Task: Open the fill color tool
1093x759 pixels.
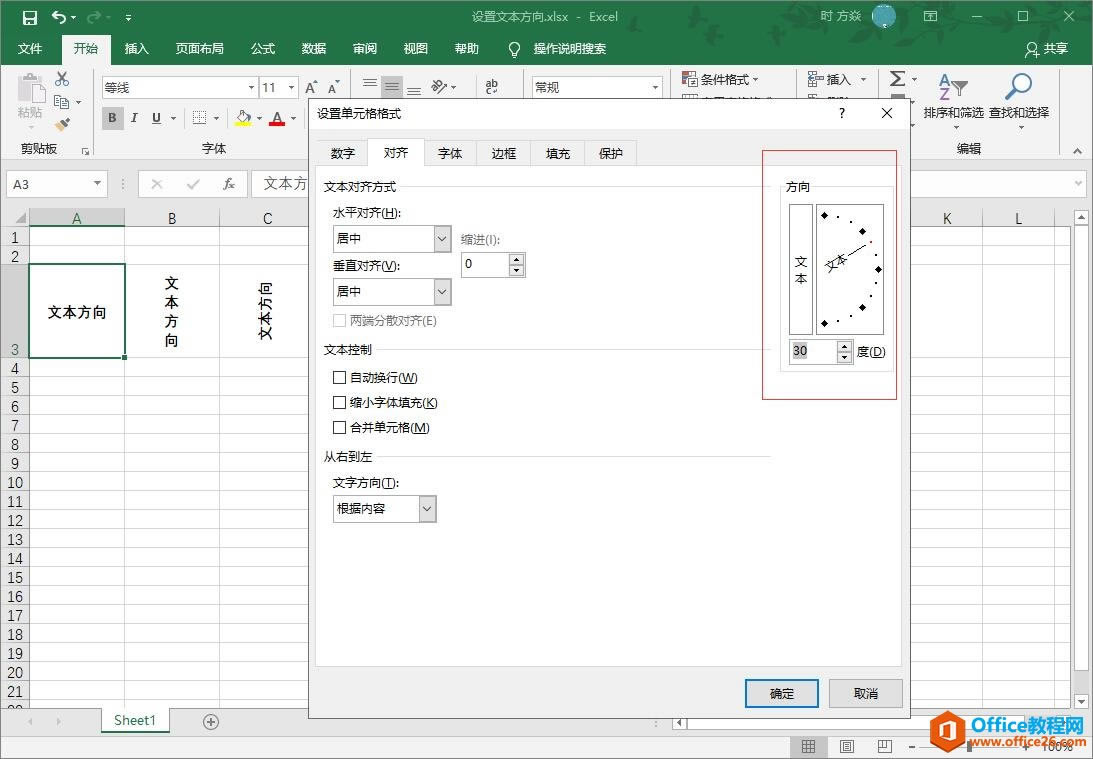Action: tap(244, 118)
